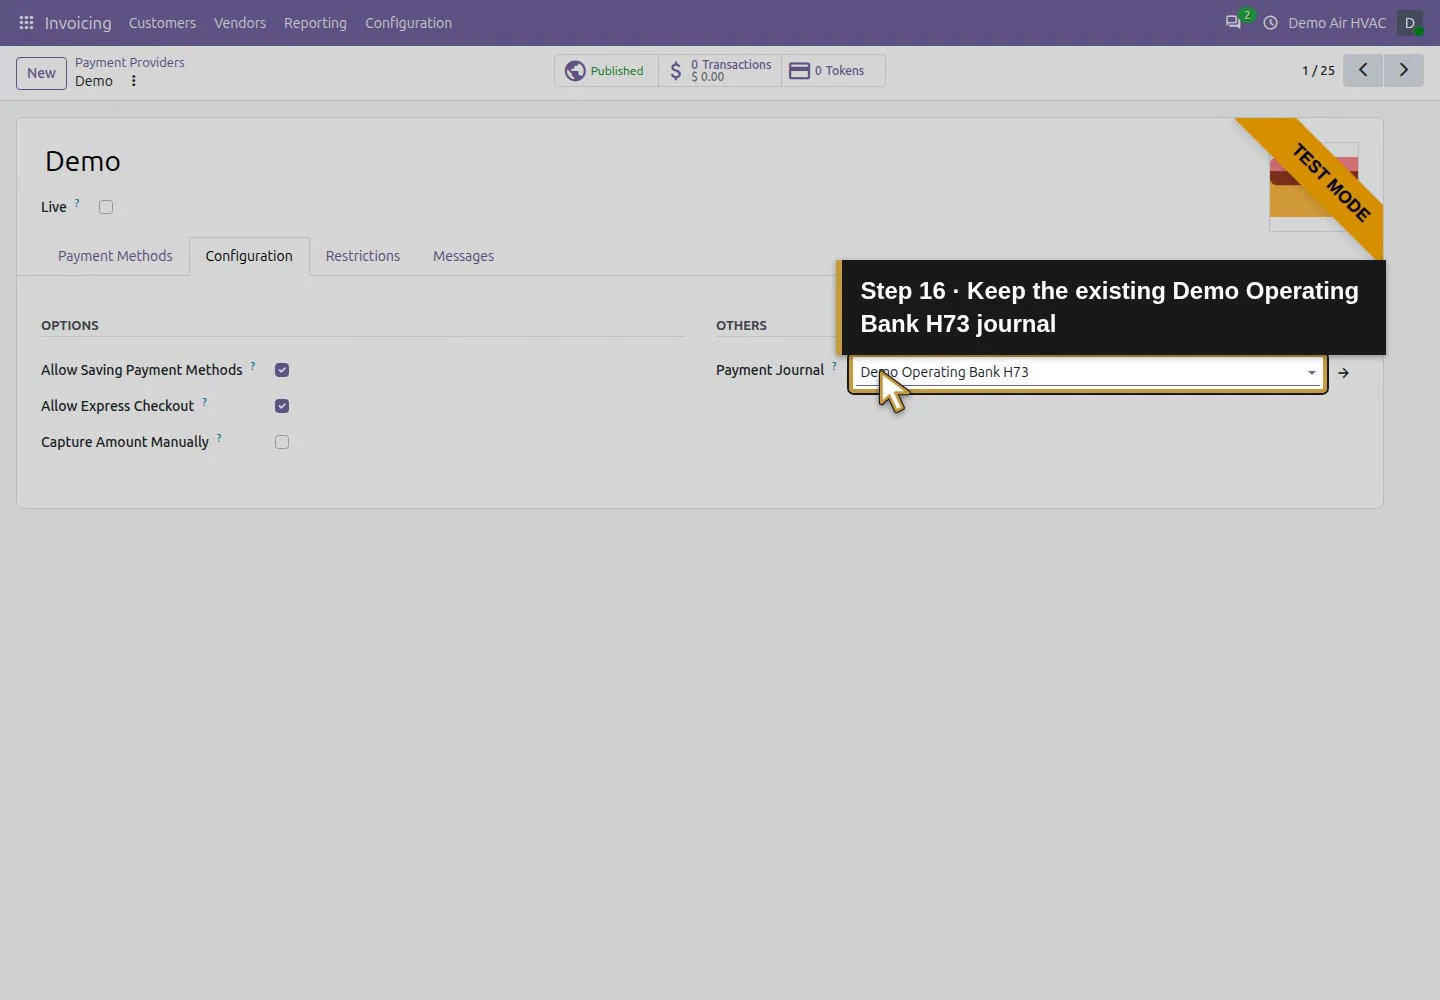The image size is (1440, 1000).
Task: Open the top Configuration menu
Action: [x=408, y=23]
